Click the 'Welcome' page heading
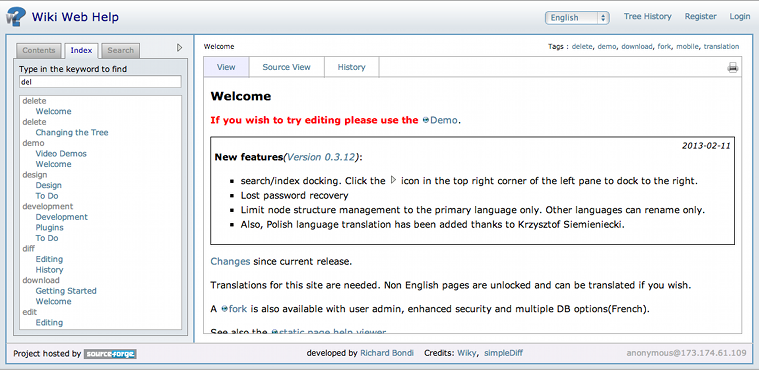The width and height of the screenshot is (759, 370). 241,96
